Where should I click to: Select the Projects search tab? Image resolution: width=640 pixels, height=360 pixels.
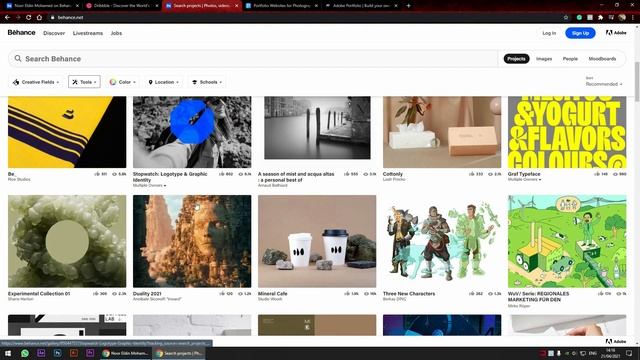click(516, 59)
